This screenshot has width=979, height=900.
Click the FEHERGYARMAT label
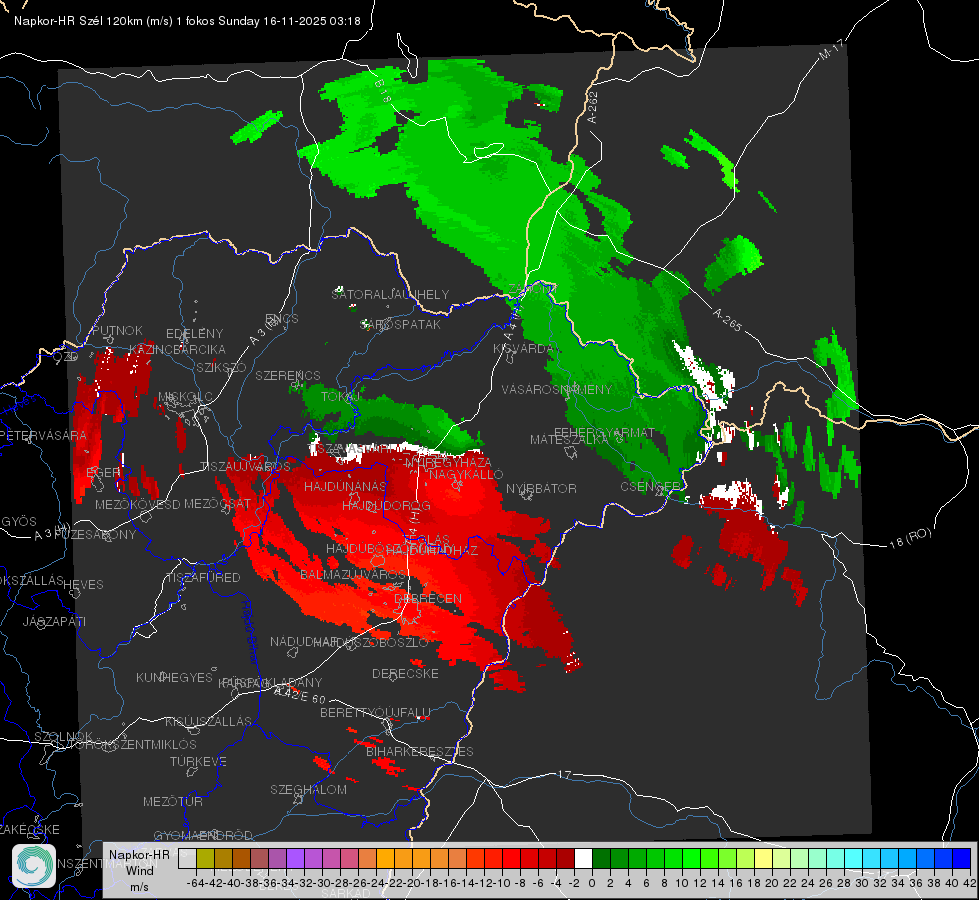click(604, 432)
